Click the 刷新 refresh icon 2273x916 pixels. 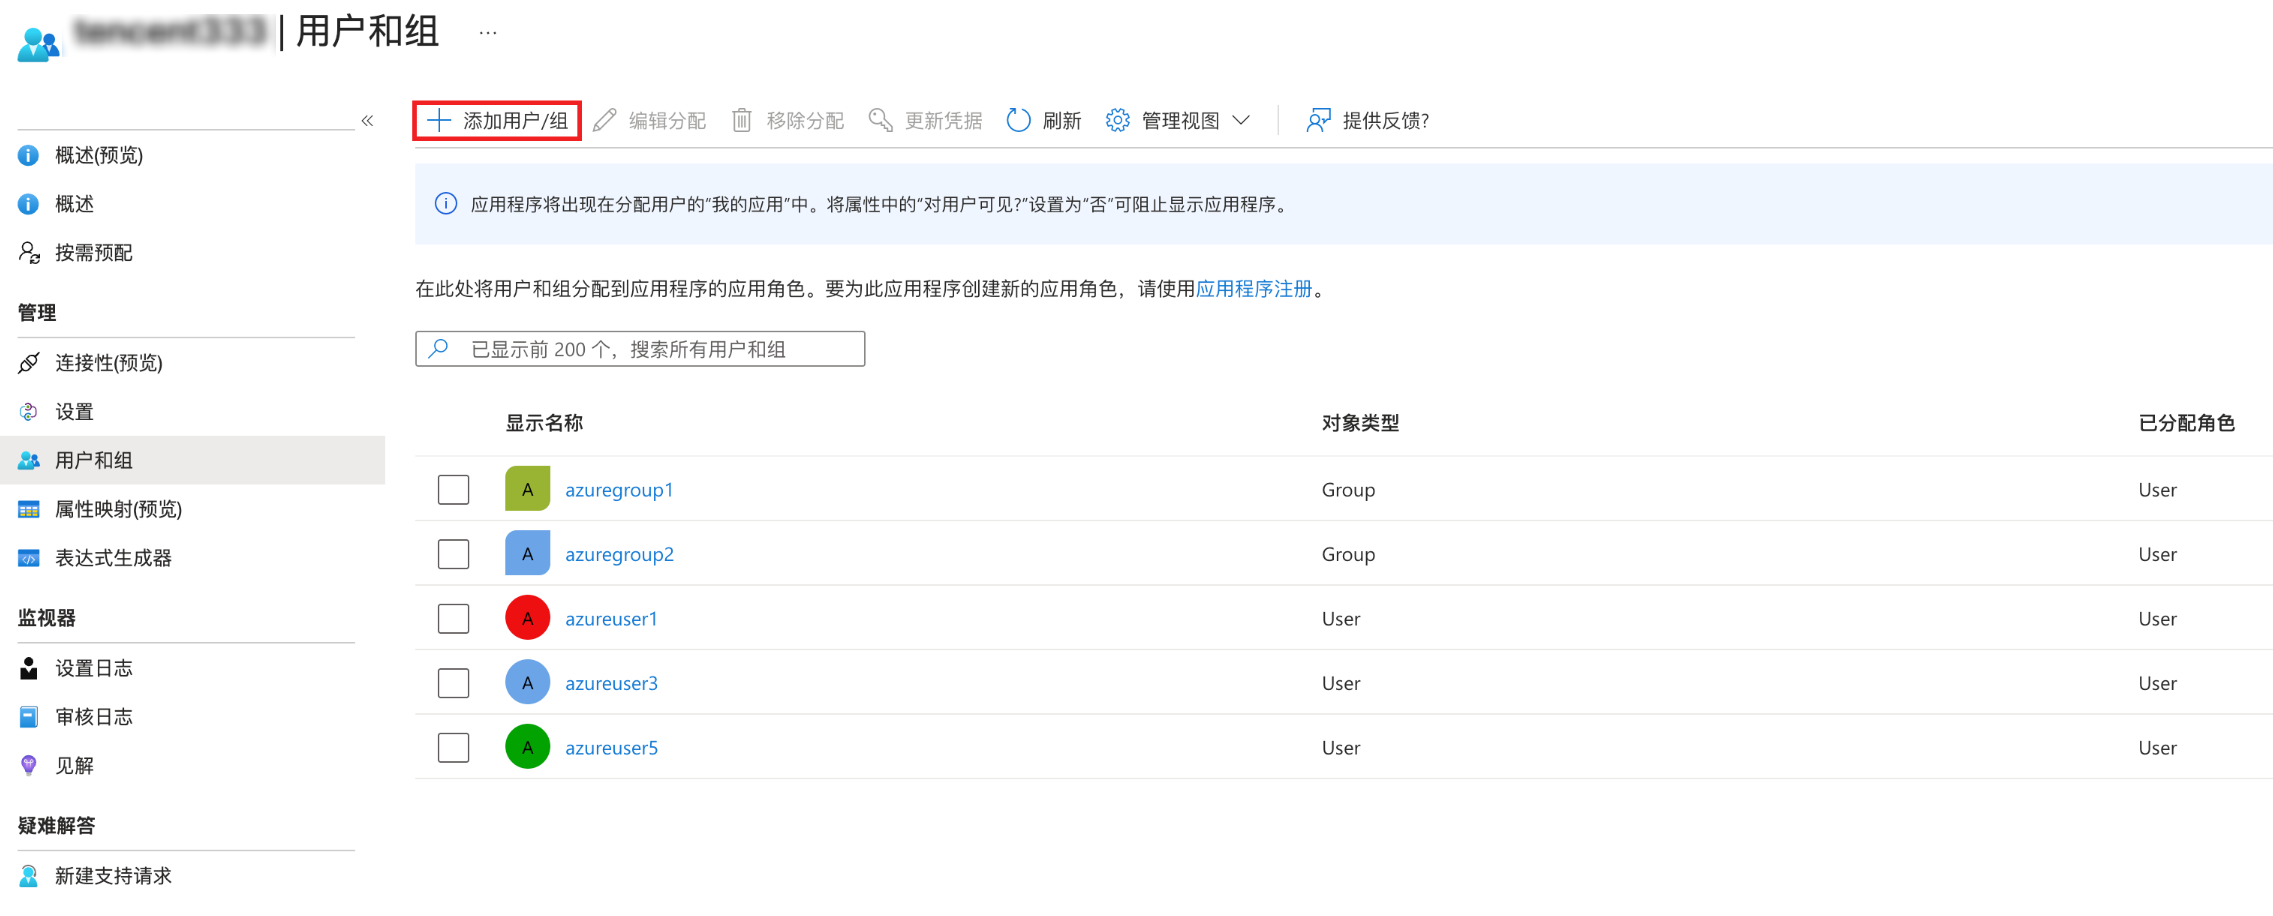pyautogui.click(x=1018, y=121)
